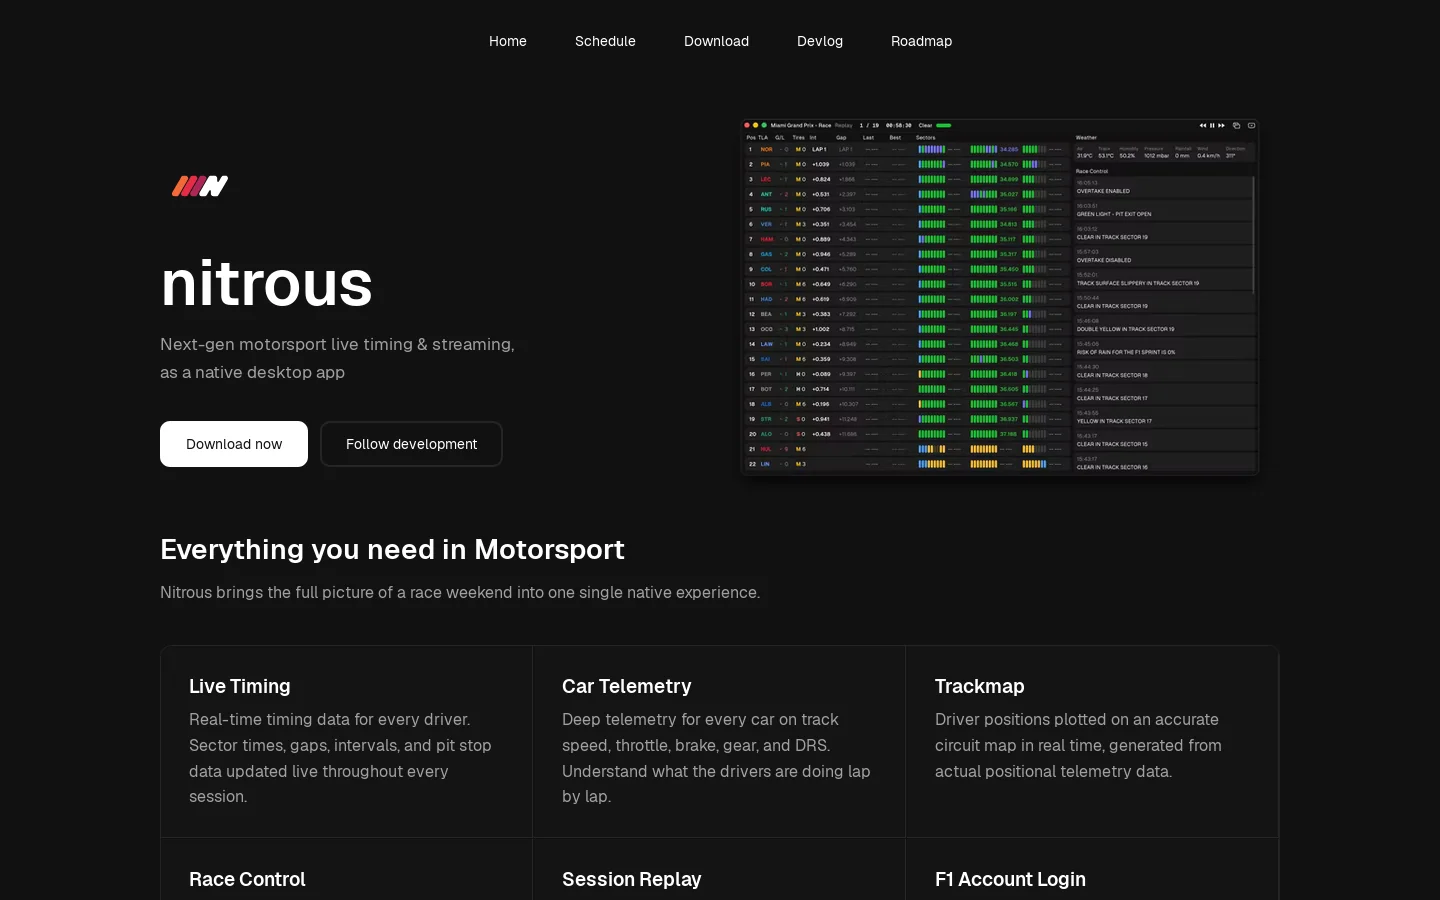Viewport: 1440px width, 900px height.
Task: Click the Download now button
Action: [234, 444]
